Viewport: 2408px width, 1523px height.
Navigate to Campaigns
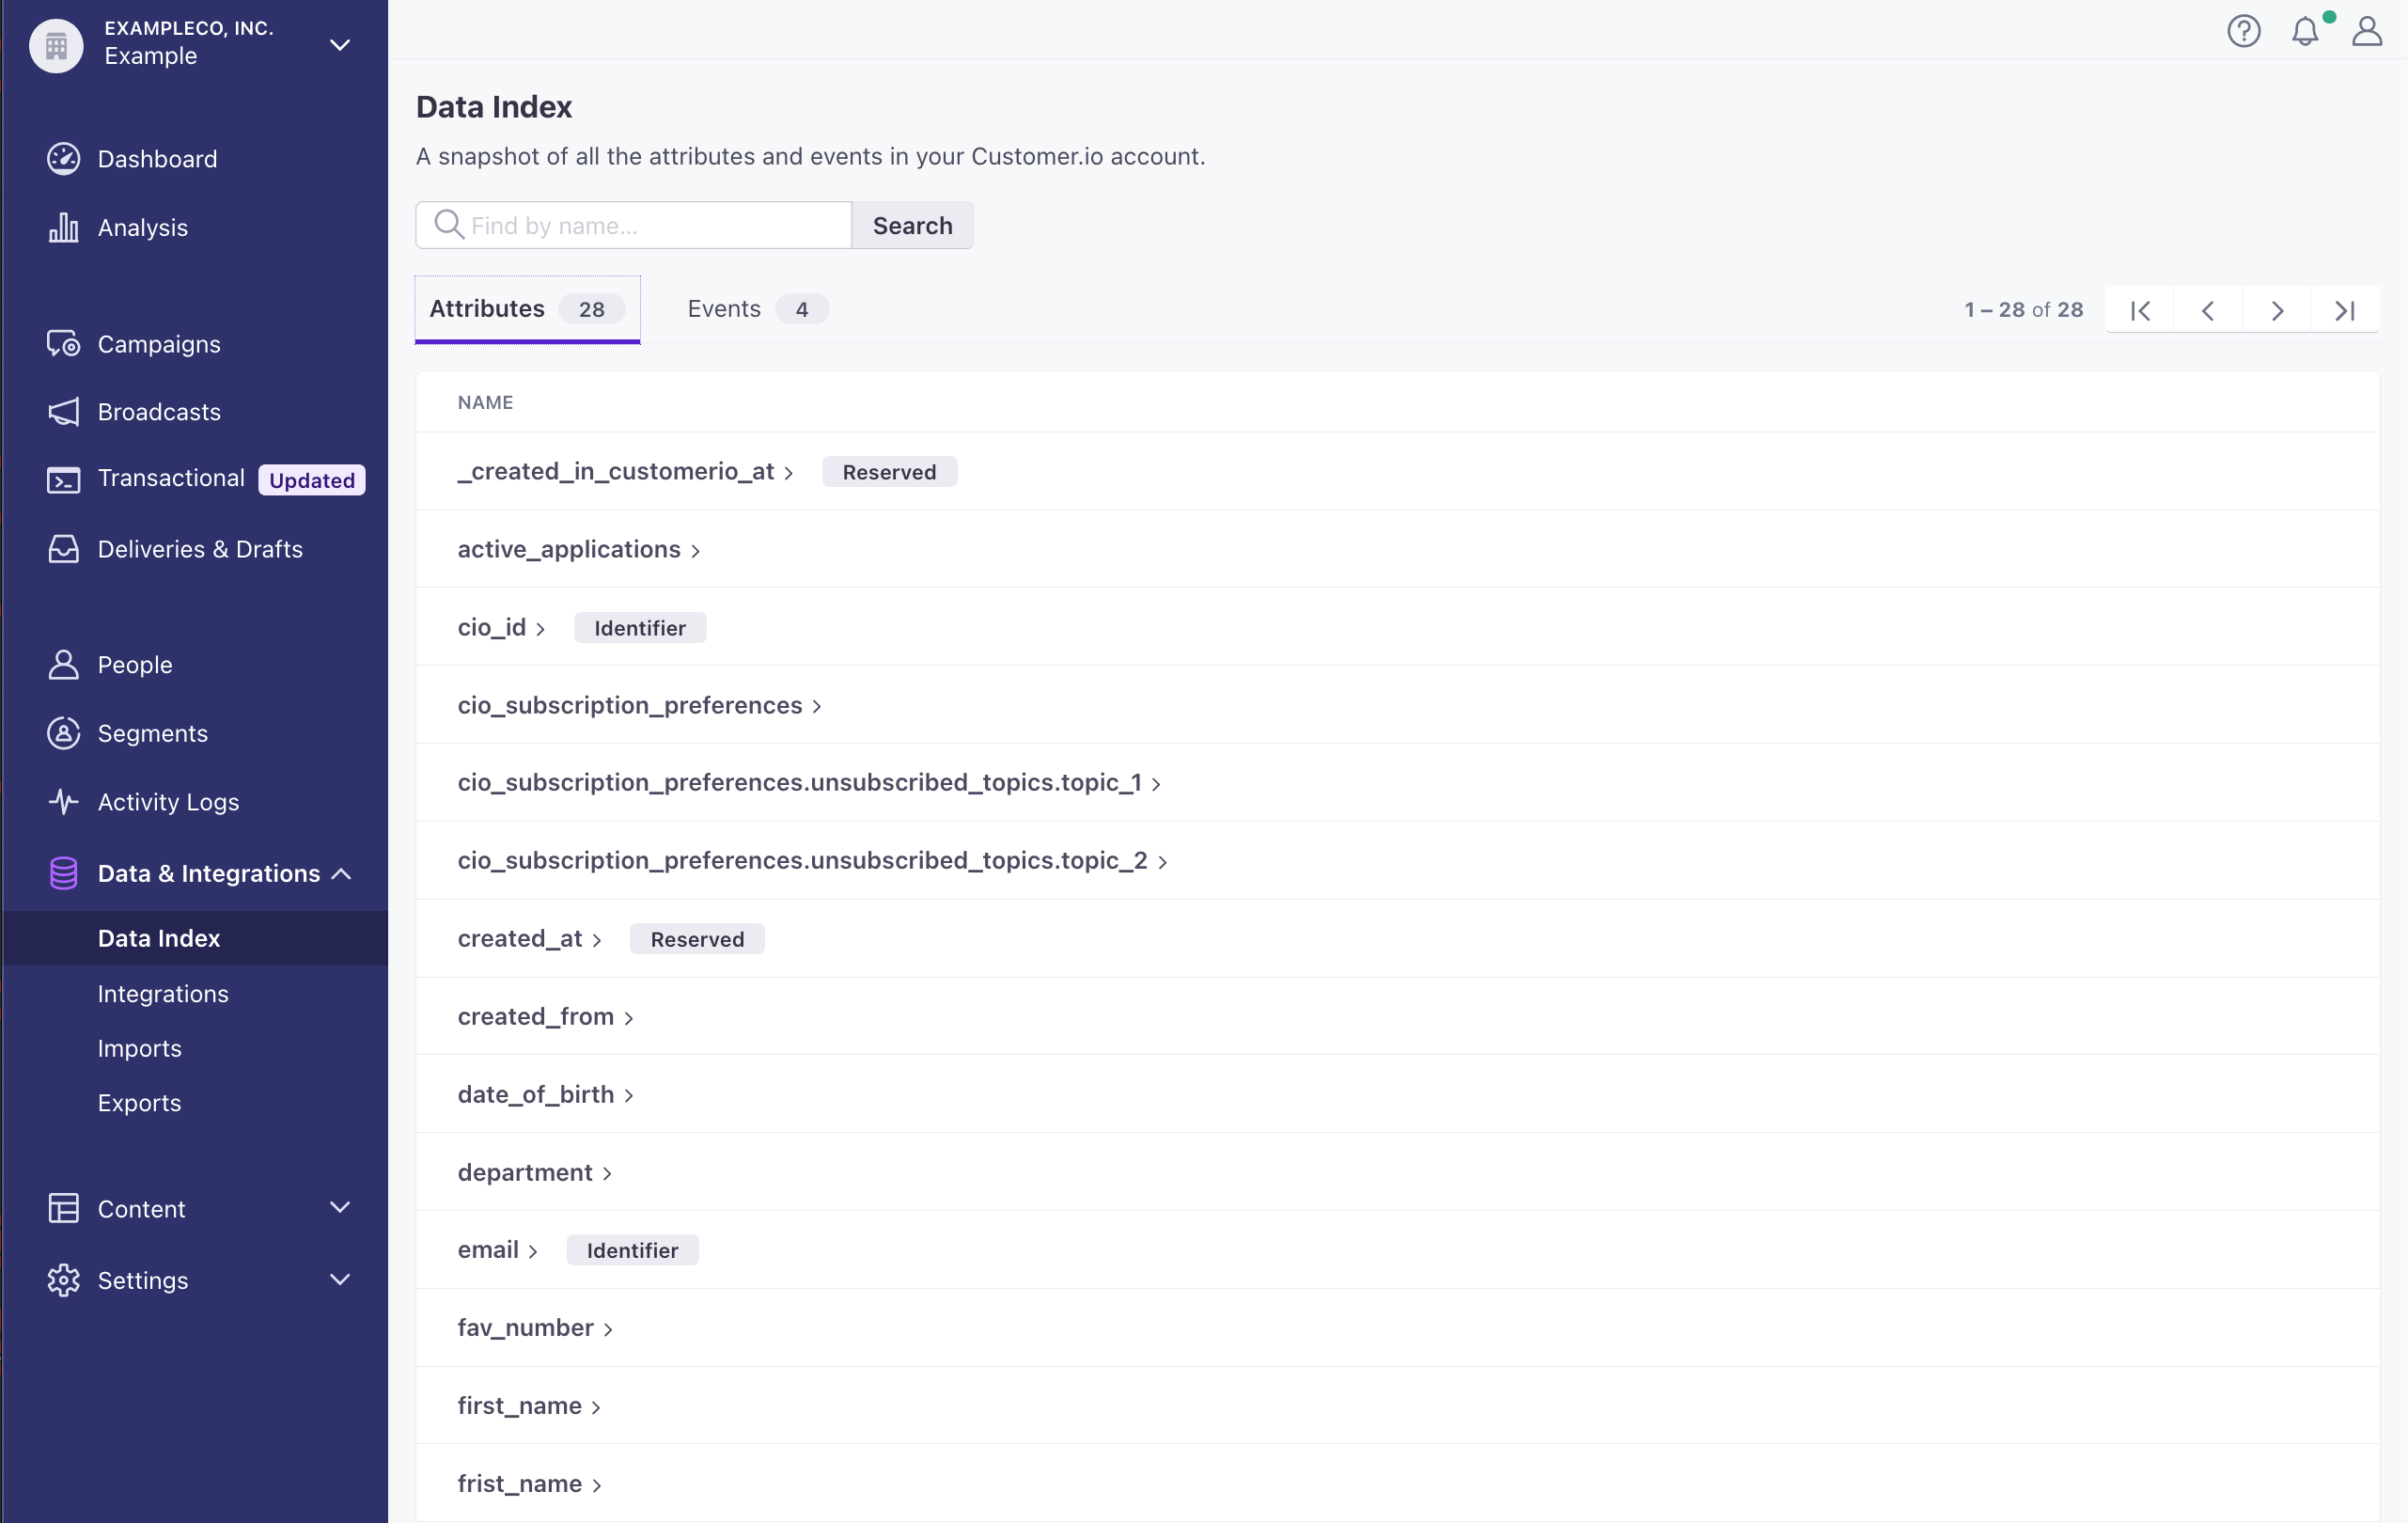tap(158, 342)
